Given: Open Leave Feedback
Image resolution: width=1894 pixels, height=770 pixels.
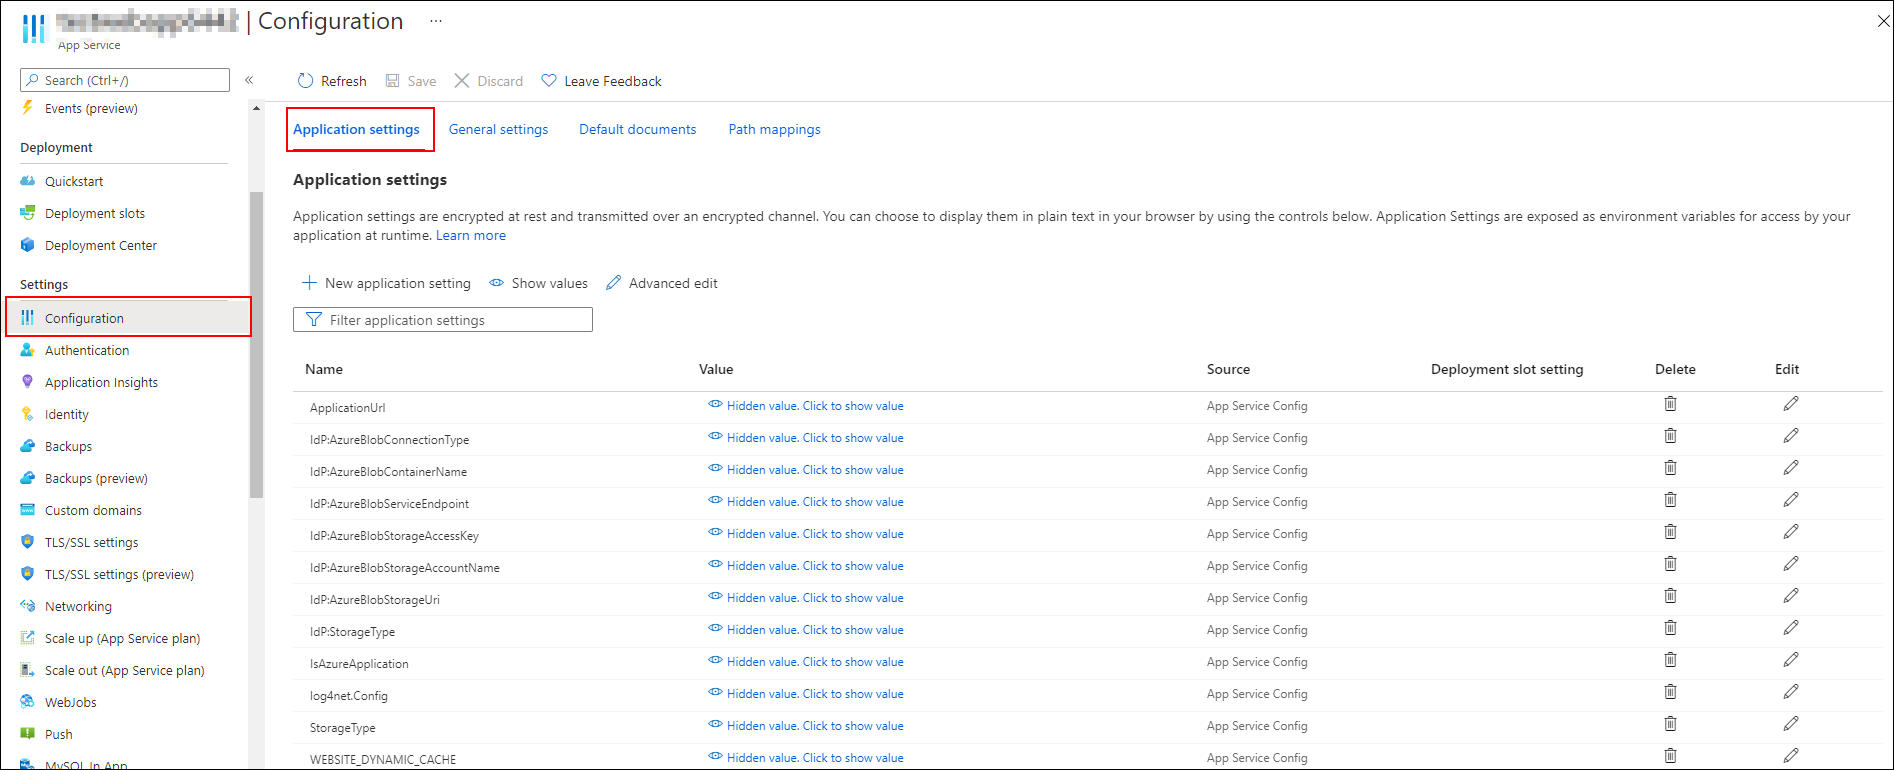Looking at the screenshot, I should (601, 81).
